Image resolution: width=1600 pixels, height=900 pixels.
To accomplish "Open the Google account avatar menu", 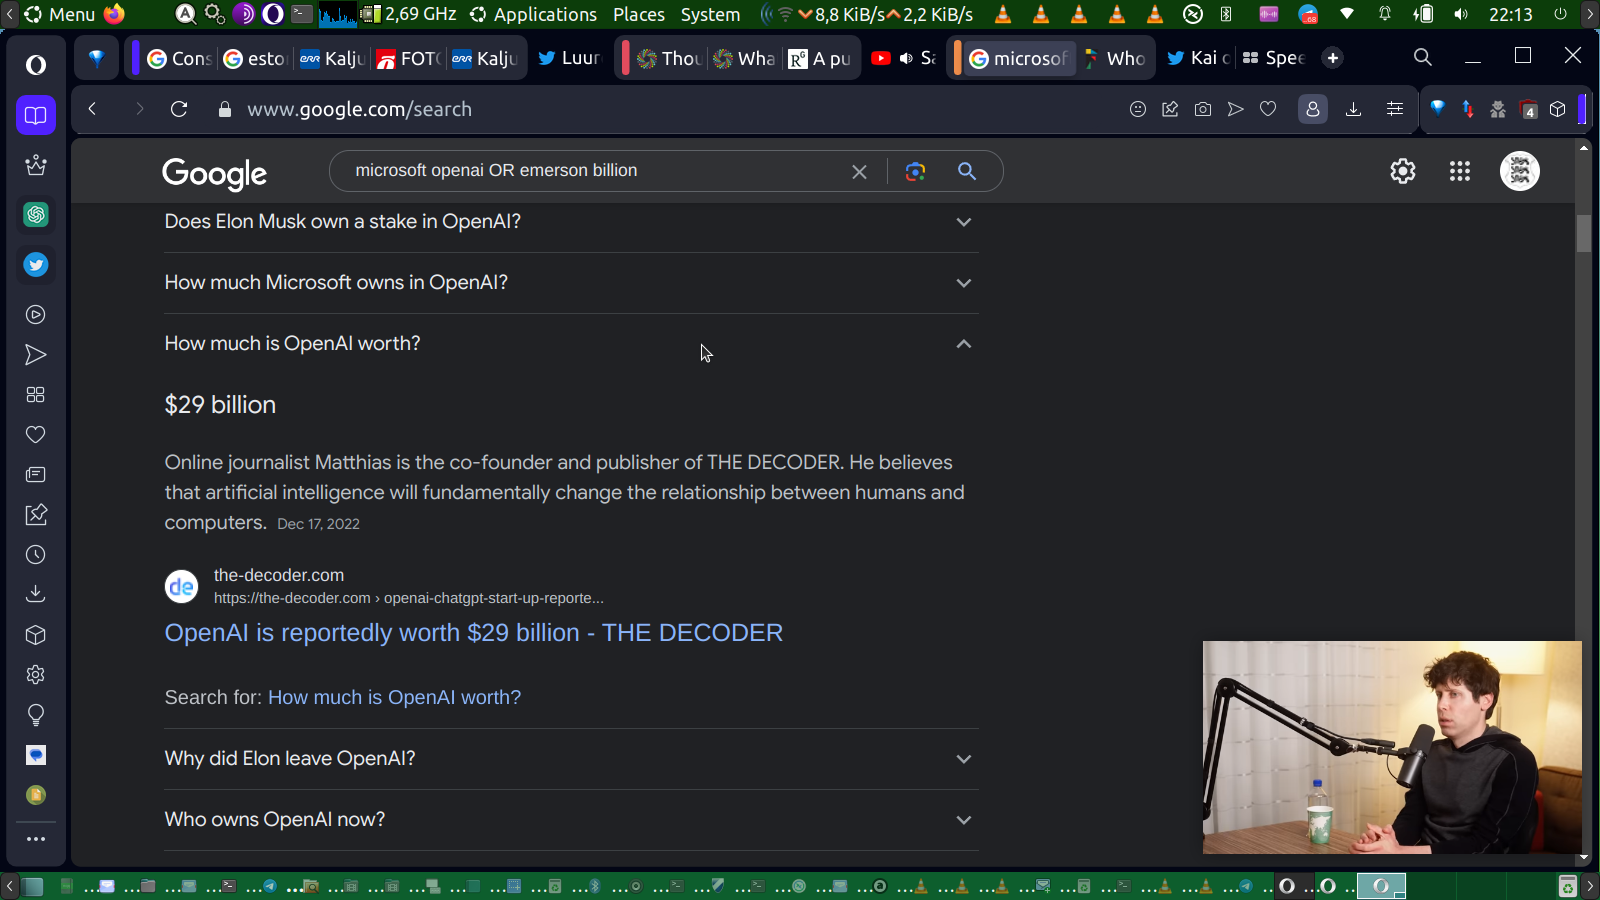I will tap(1520, 171).
